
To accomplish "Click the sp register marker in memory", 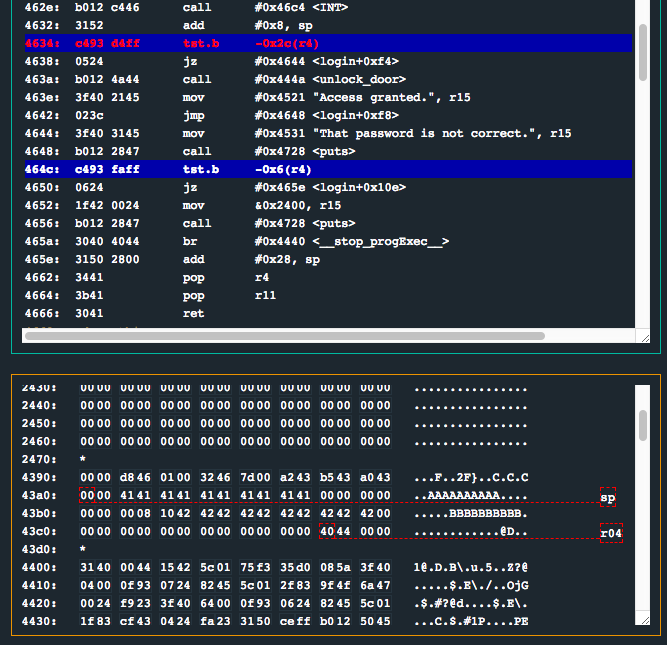I will tap(608, 497).
